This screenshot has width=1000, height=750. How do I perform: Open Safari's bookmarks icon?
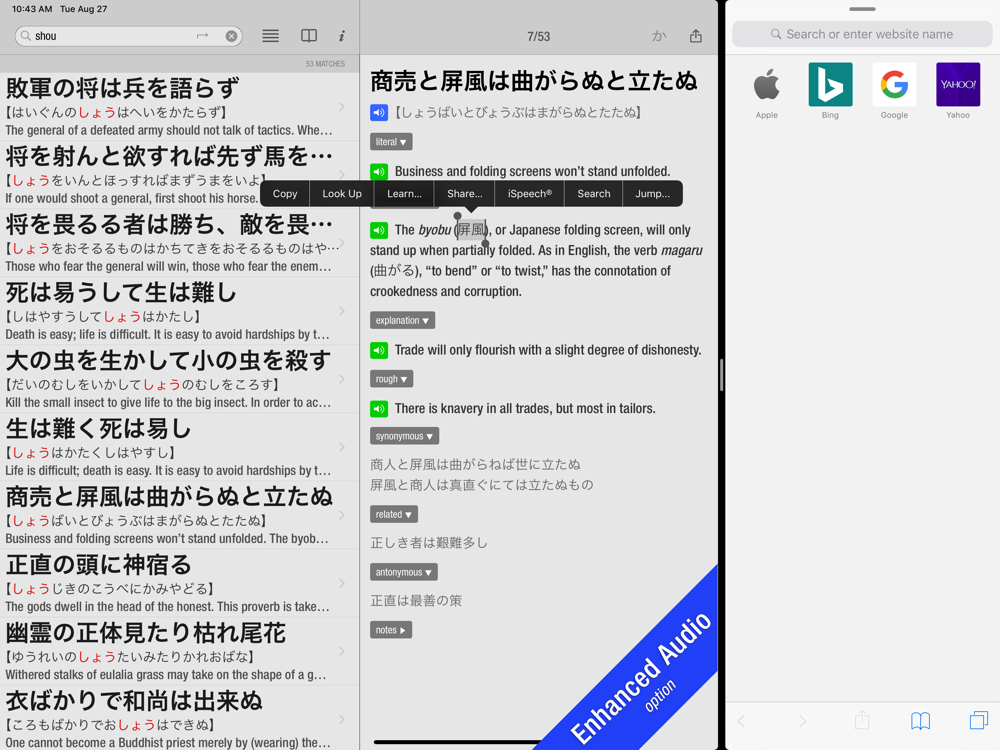point(920,721)
